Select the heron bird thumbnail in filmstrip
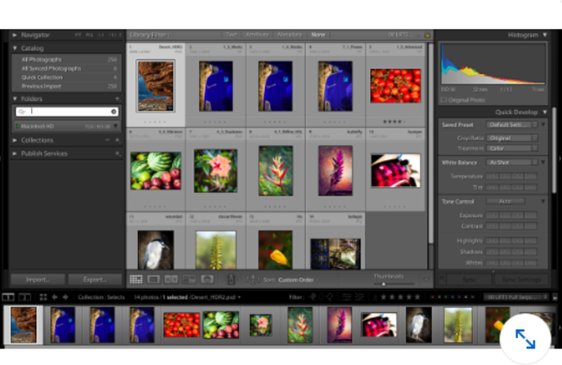This screenshot has height=365, width=562. pyautogui.click(x=419, y=324)
